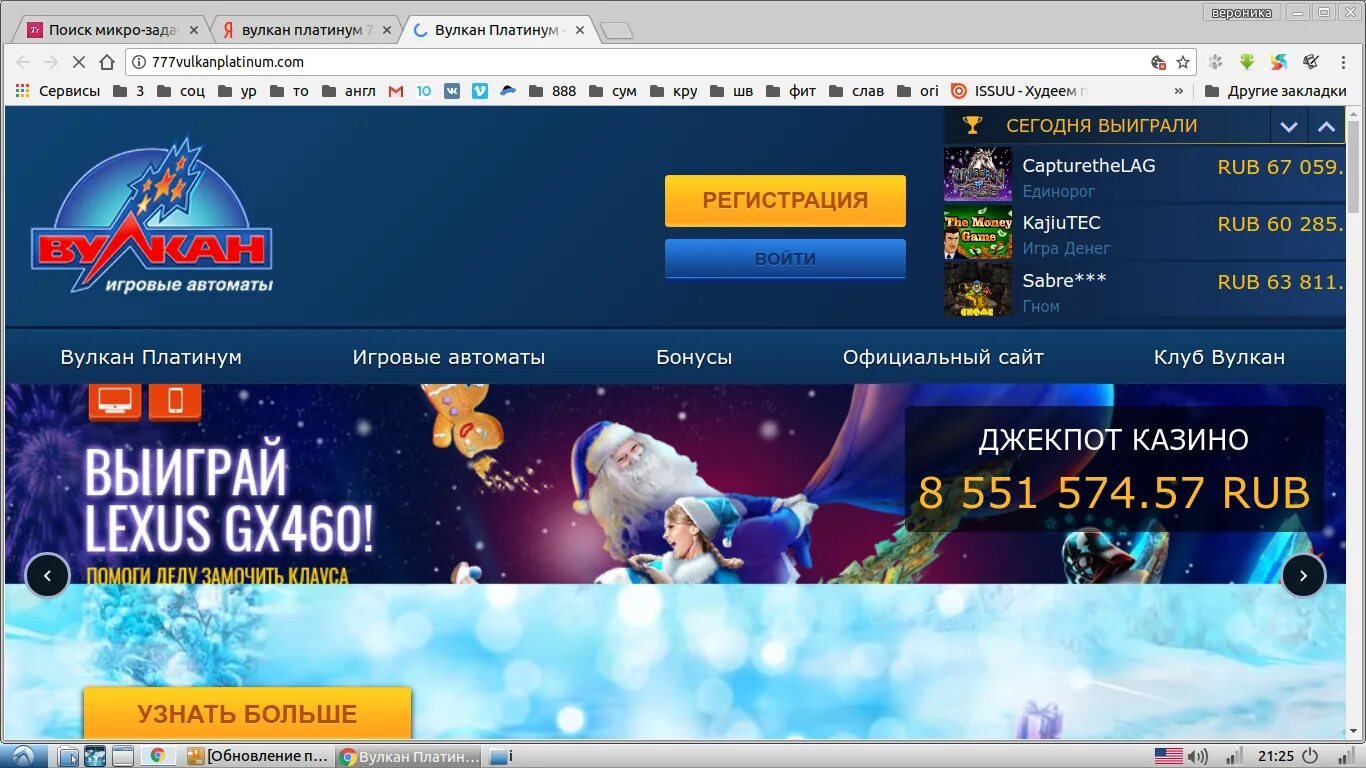
Task: Open the volume icon in system tray
Action: pos(1197,757)
